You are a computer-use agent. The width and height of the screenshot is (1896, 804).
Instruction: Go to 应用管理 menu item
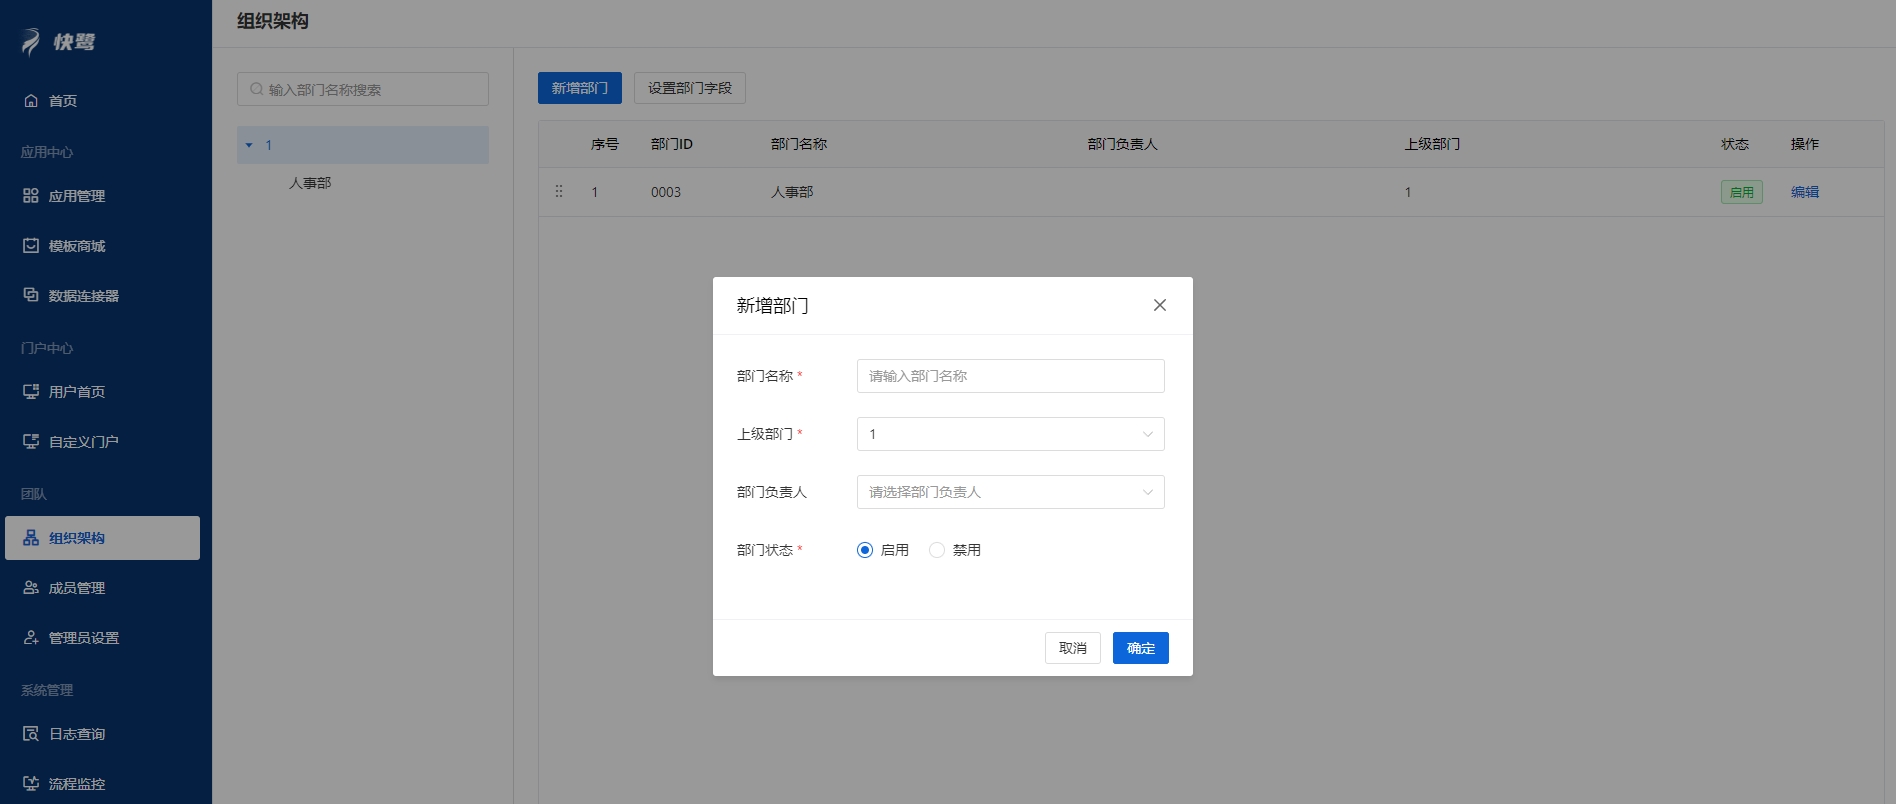(77, 196)
